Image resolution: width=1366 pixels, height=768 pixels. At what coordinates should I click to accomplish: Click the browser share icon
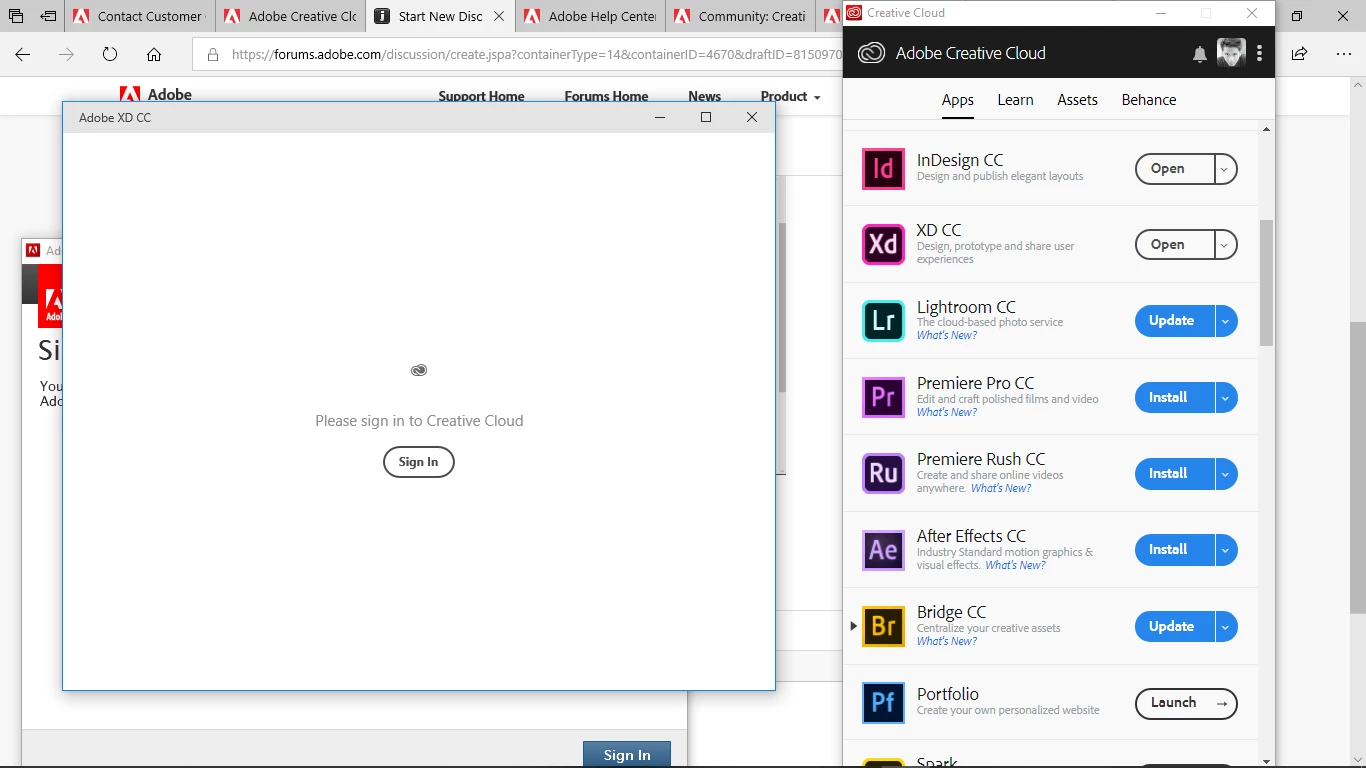1299,54
